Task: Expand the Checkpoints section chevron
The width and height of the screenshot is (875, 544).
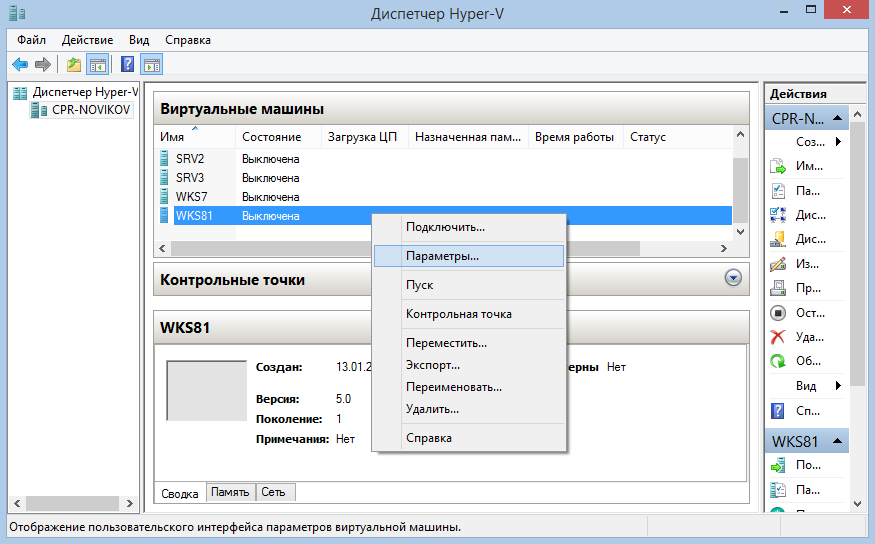Action: click(734, 280)
